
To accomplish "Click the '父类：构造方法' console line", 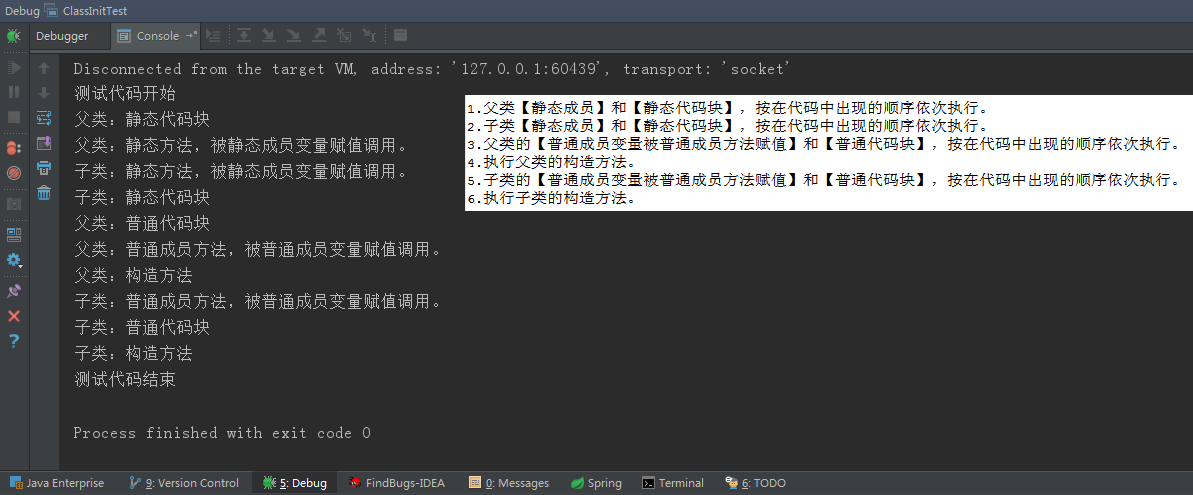I will [x=133, y=275].
